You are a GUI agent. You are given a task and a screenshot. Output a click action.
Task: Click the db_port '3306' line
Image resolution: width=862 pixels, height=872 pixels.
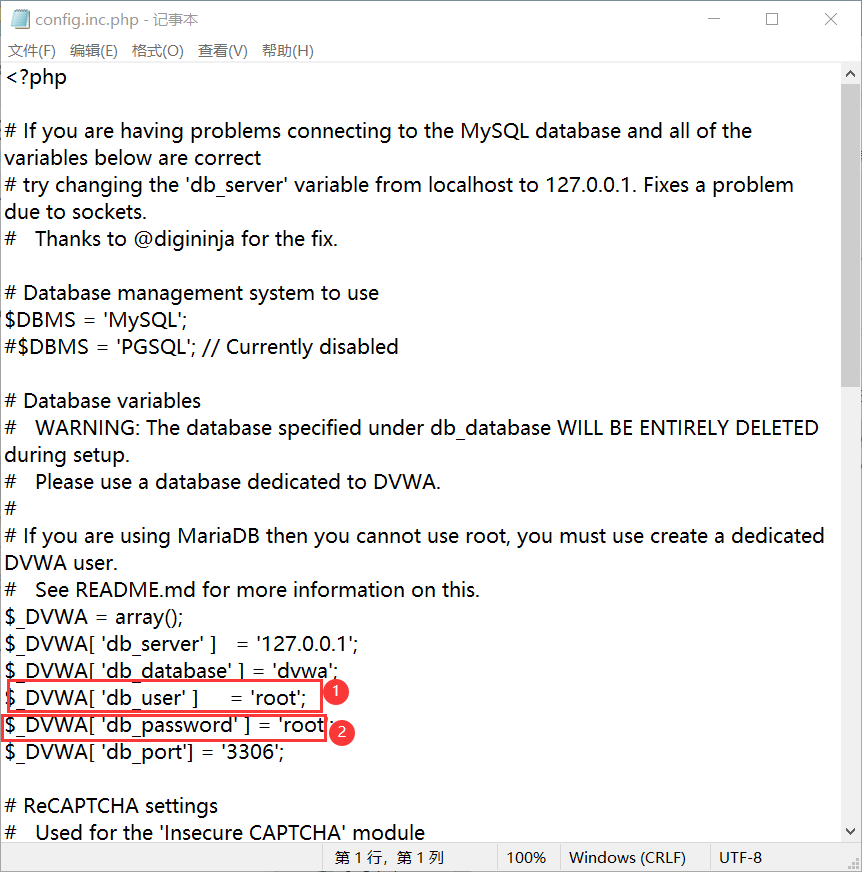click(x=145, y=752)
